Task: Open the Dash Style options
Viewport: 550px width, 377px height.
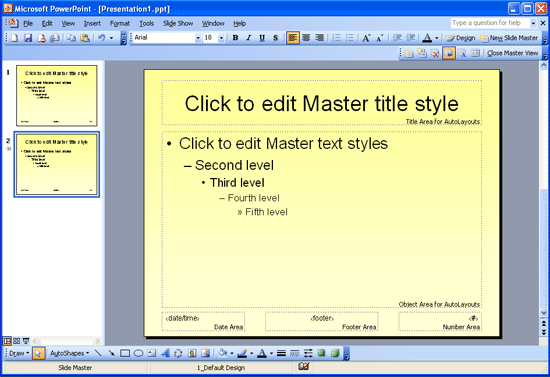Action: pyautogui.click(x=295, y=353)
